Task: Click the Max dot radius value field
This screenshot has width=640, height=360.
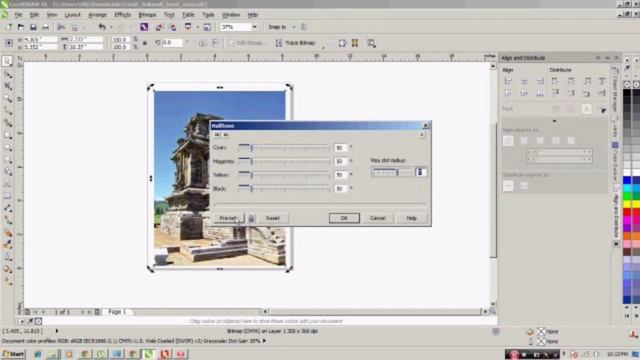Action: pyautogui.click(x=420, y=172)
